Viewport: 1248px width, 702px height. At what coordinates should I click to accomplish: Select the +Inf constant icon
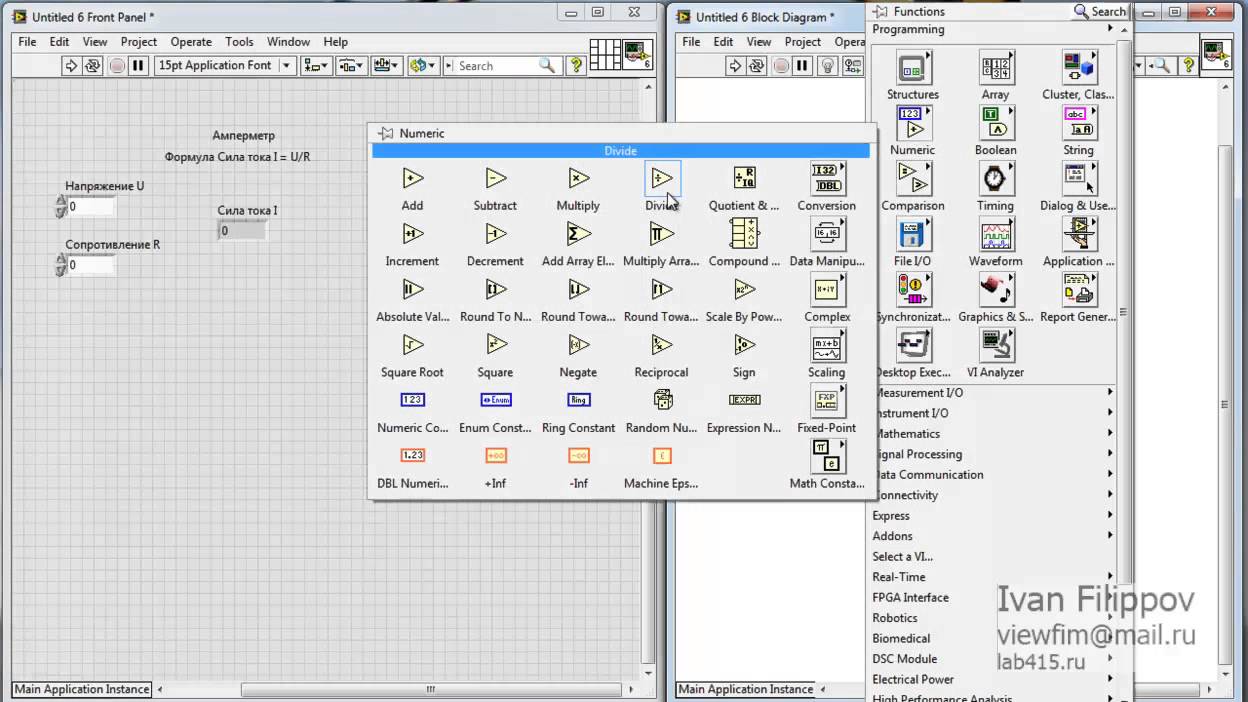coord(496,456)
